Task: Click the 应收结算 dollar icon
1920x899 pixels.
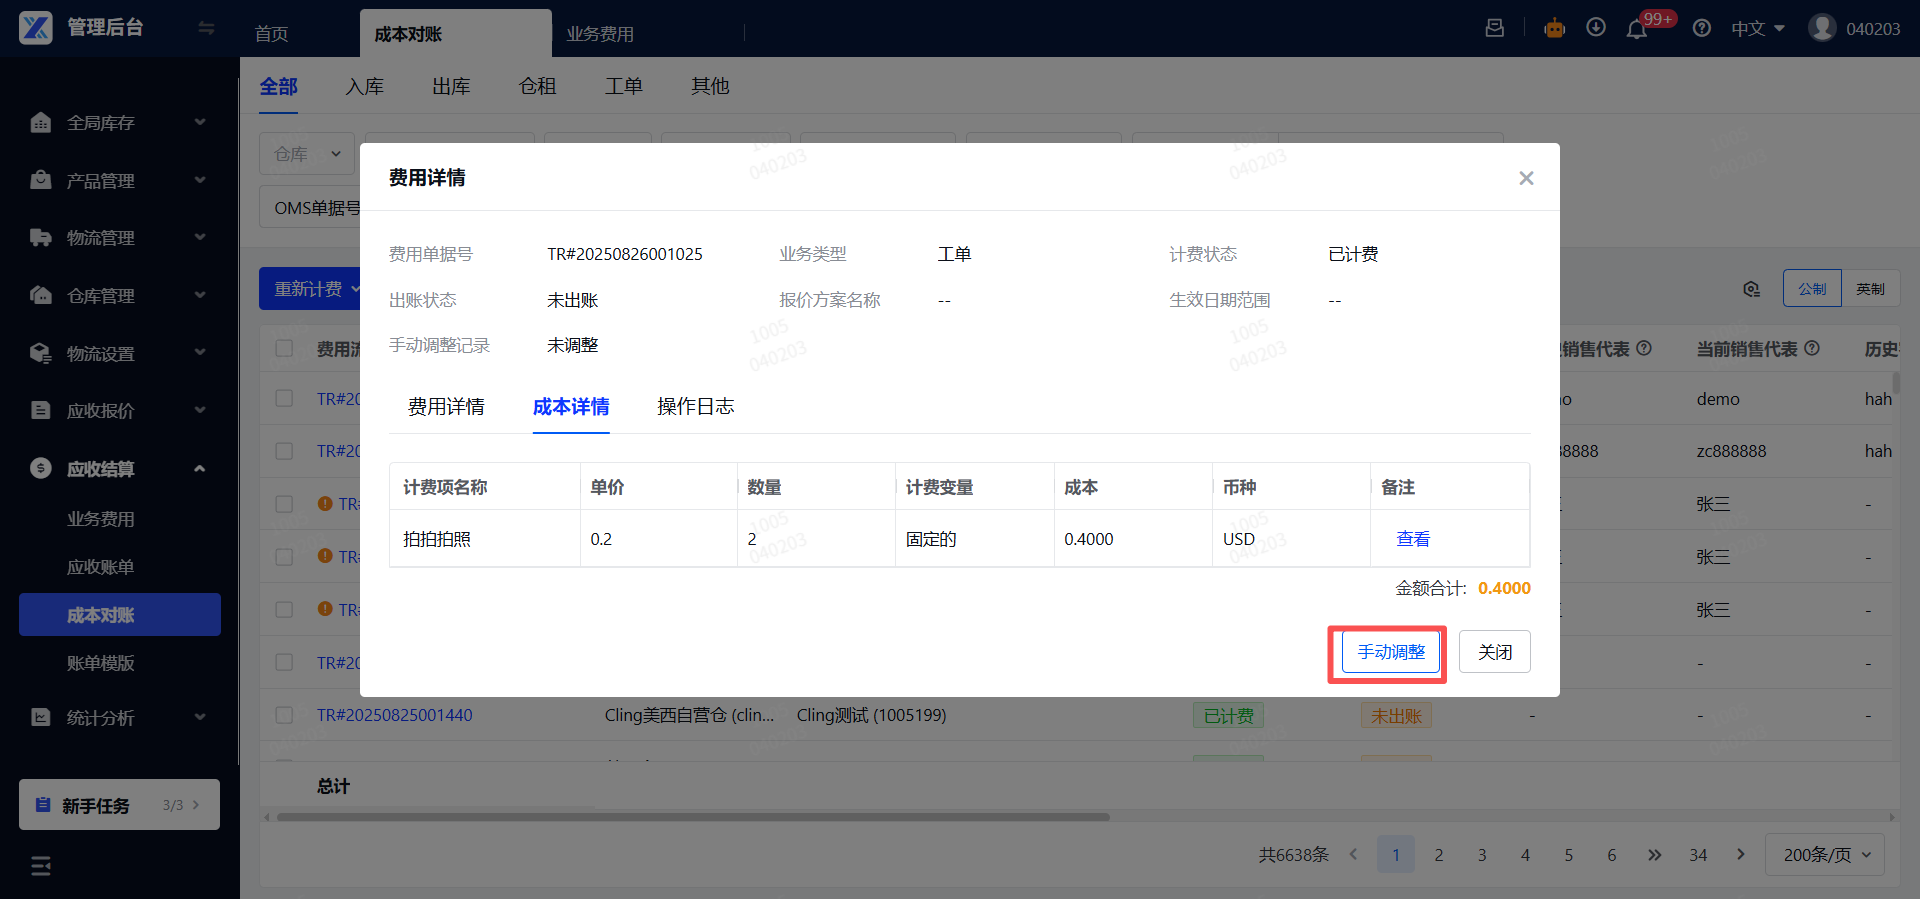Action: click(41, 468)
